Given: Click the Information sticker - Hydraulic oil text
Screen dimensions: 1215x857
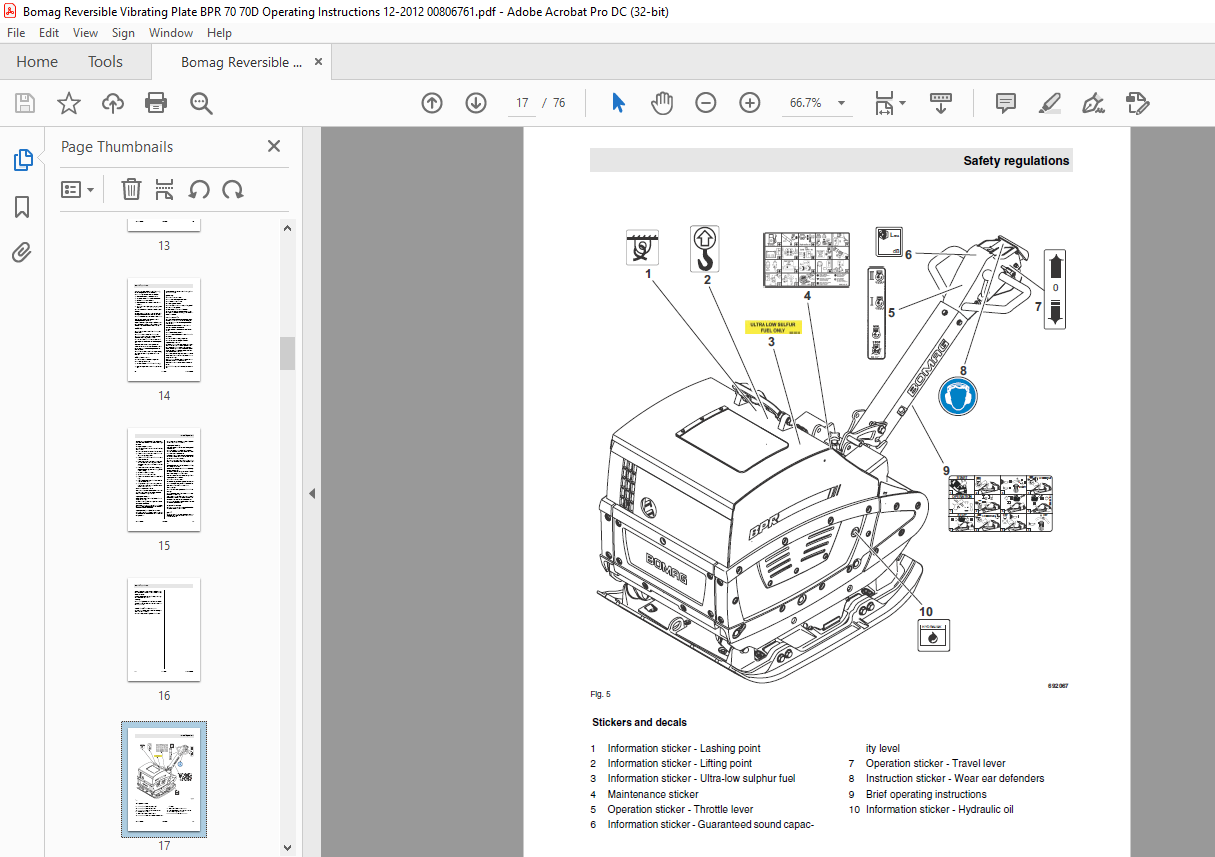Looking at the screenshot, I should pyautogui.click(x=940, y=810).
